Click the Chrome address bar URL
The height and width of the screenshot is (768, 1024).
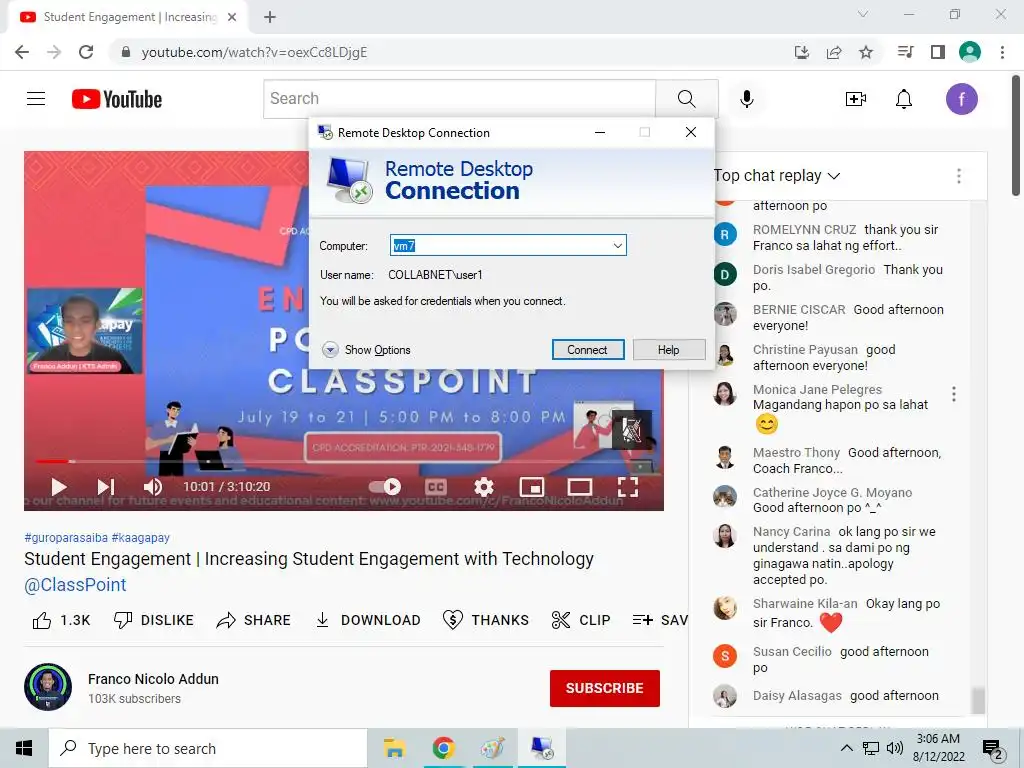point(254,52)
